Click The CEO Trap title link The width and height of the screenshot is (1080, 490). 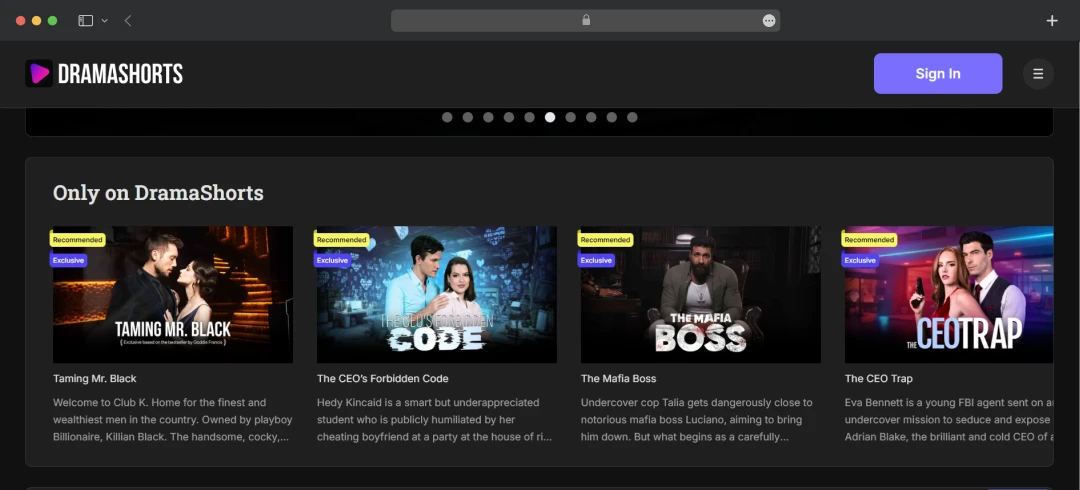click(878, 378)
